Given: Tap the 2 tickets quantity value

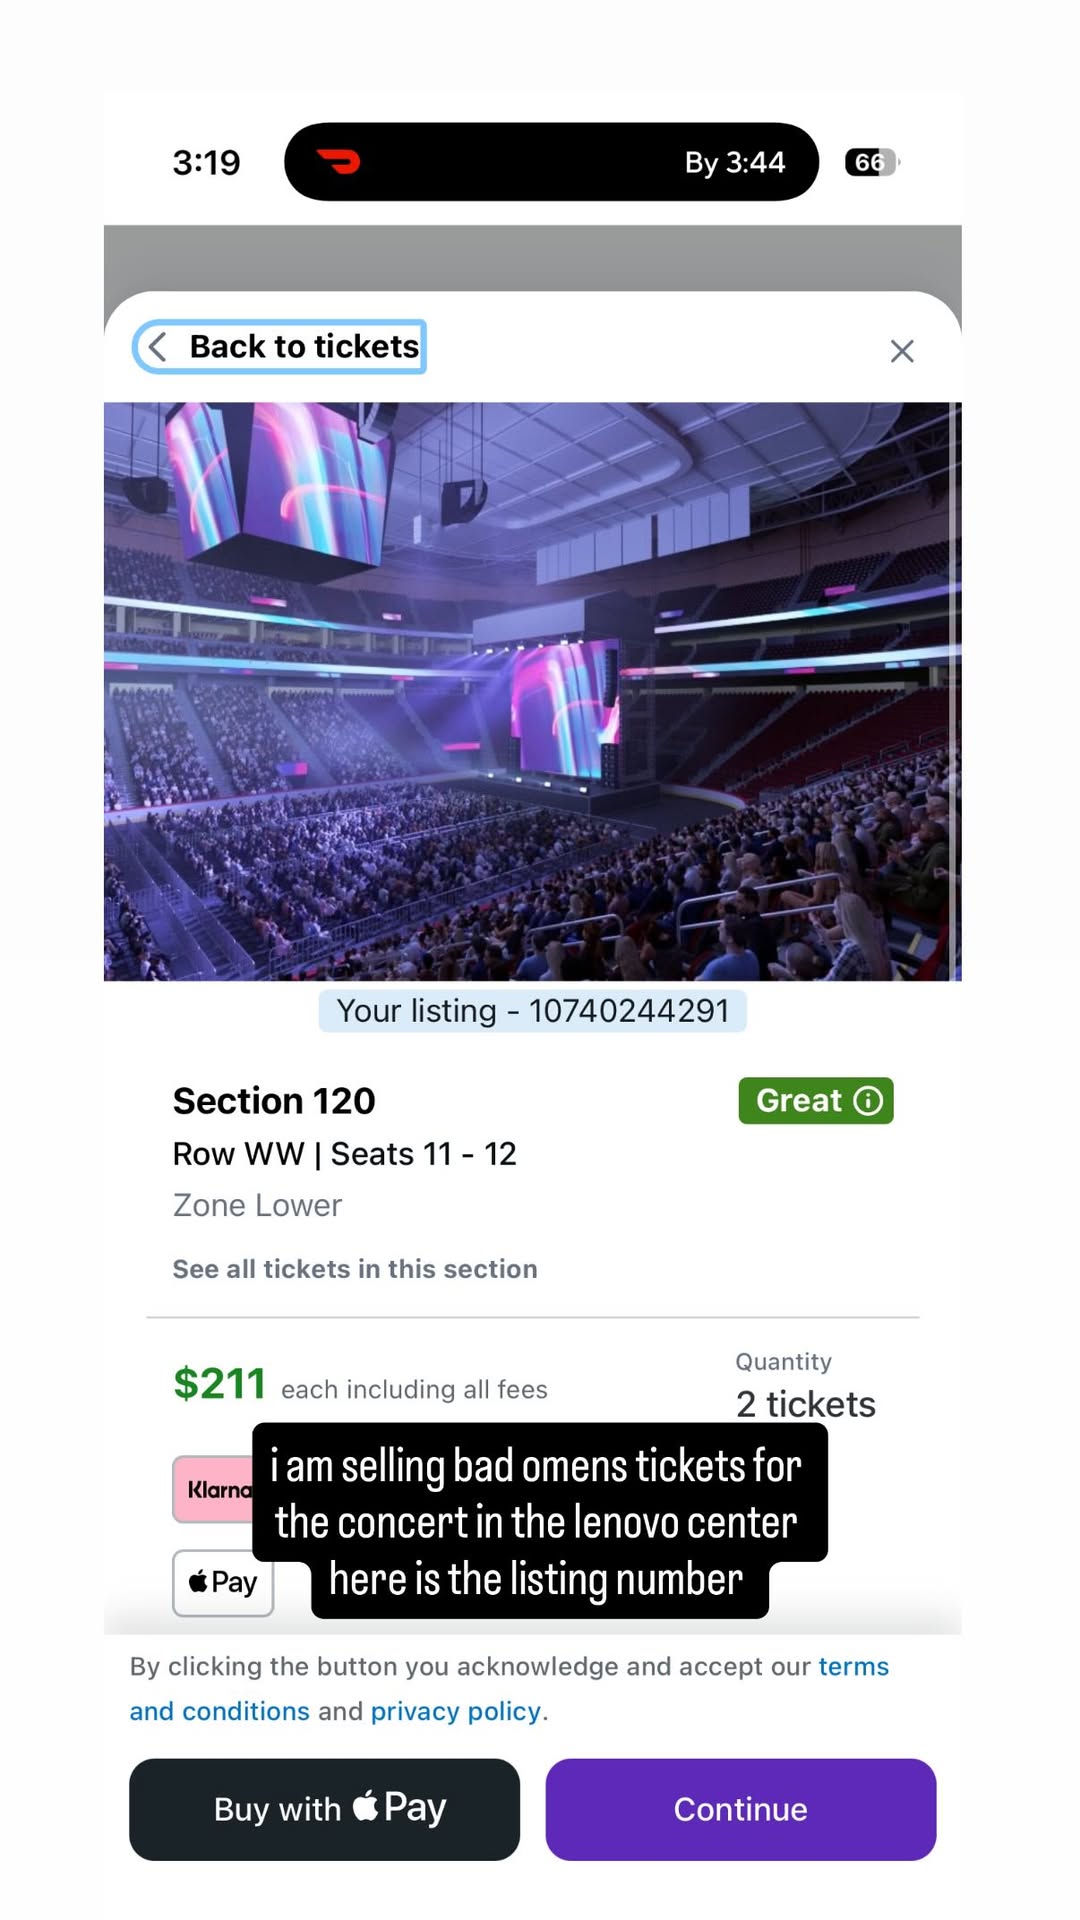Looking at the screenshot, I should tap(805, 1404).
